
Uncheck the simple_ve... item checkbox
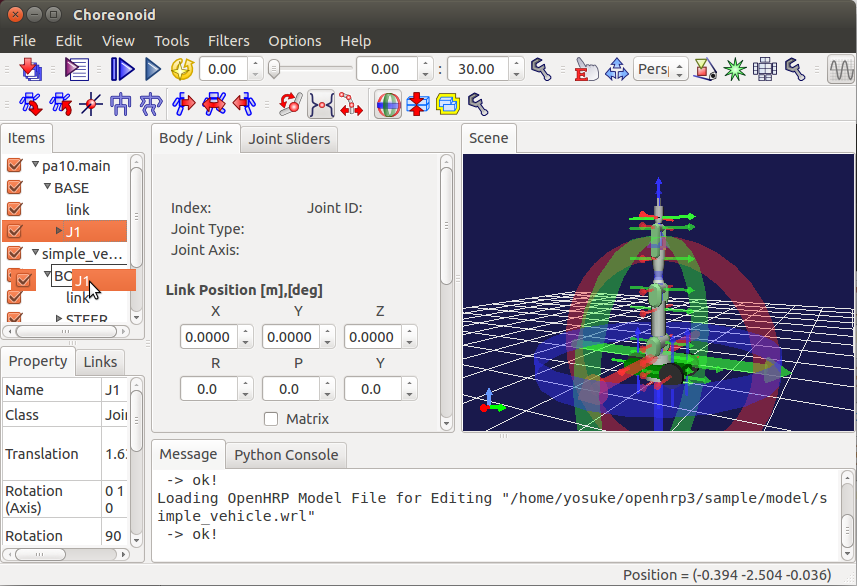(x=15, y=253)
